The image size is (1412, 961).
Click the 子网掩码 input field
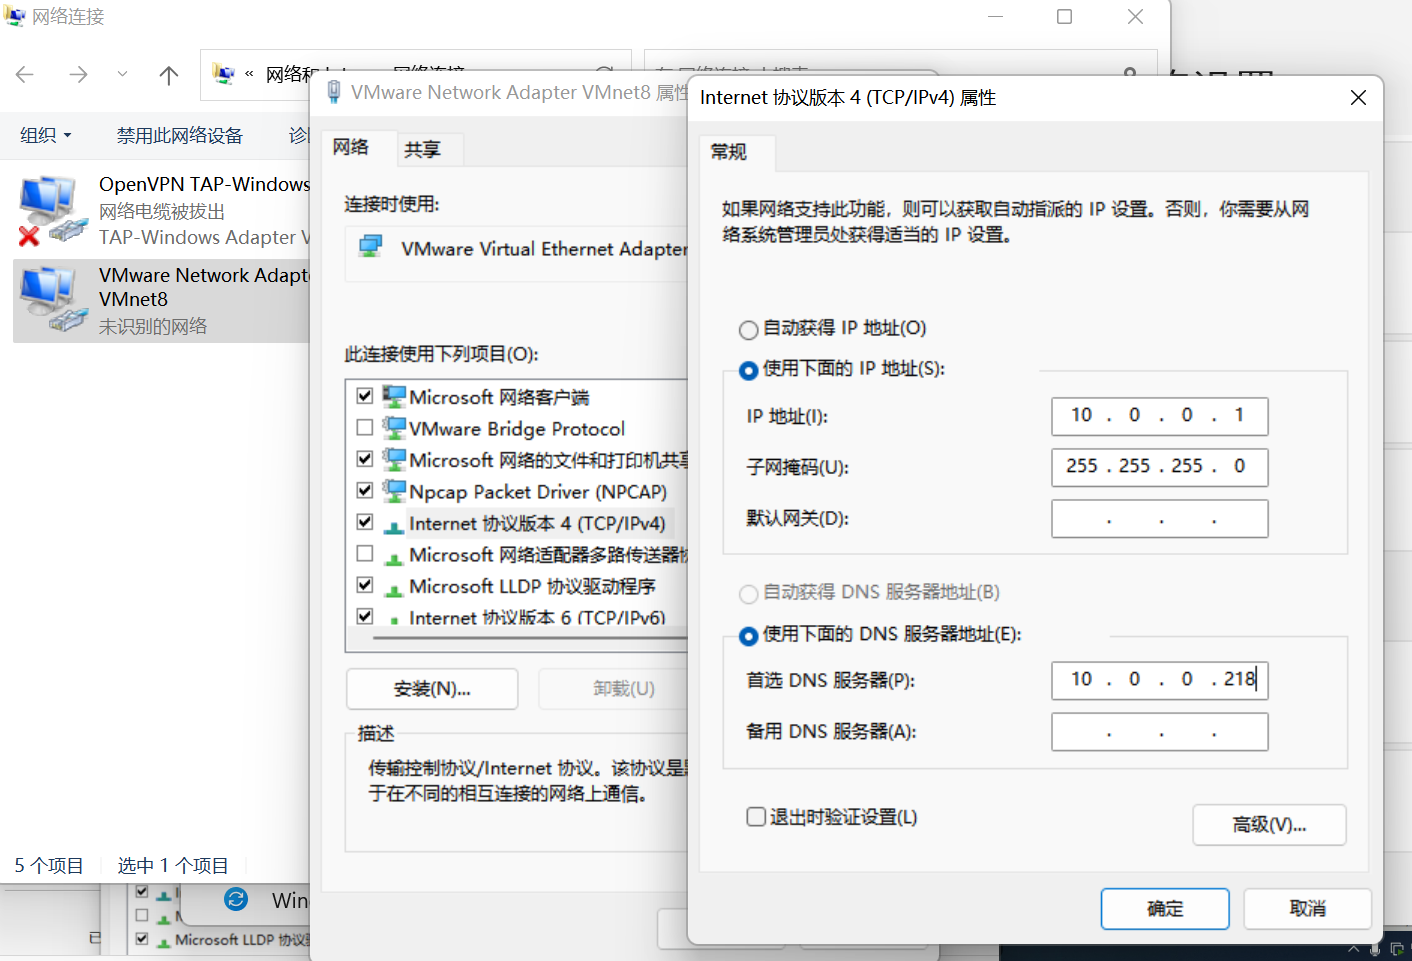click(x=1160, y=467)
